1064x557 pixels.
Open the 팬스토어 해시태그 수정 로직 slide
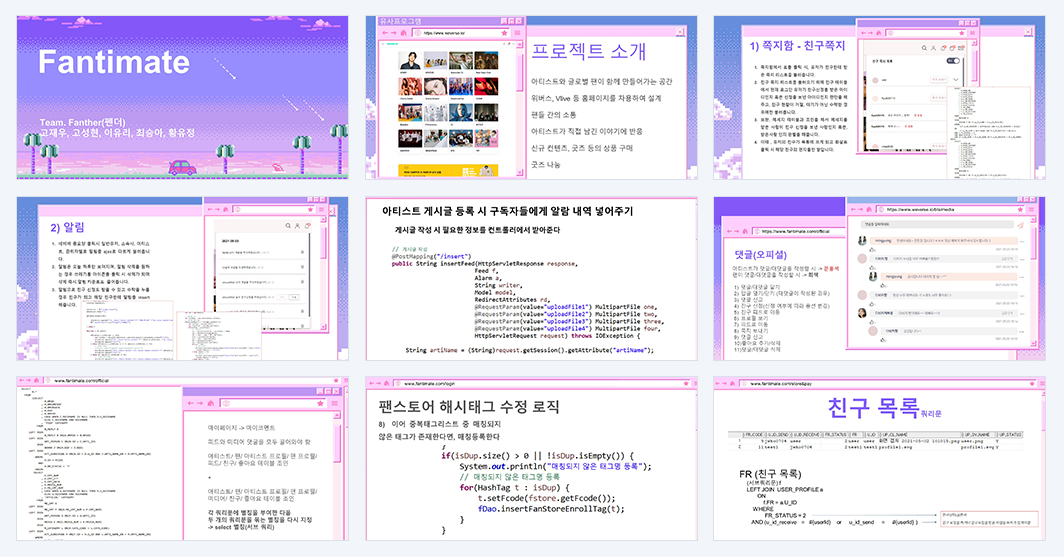531,459
